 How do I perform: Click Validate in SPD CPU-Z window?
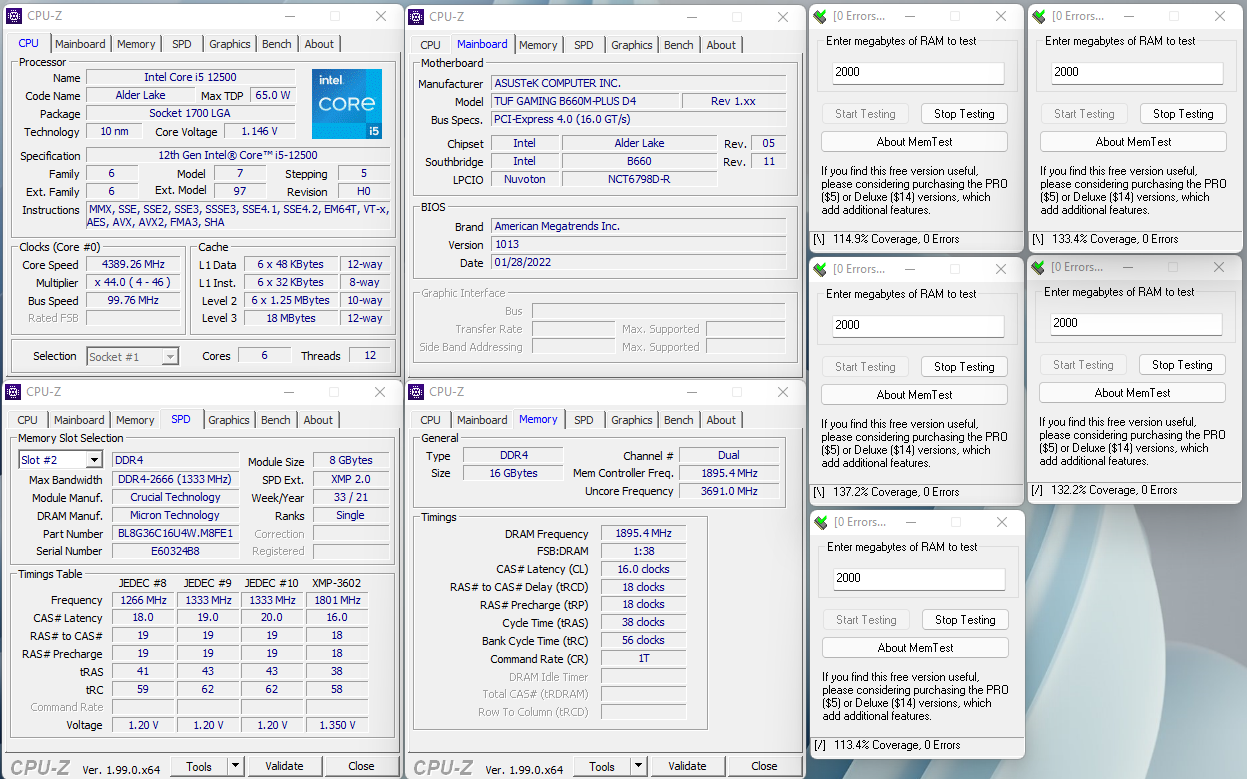click(284, 766)
